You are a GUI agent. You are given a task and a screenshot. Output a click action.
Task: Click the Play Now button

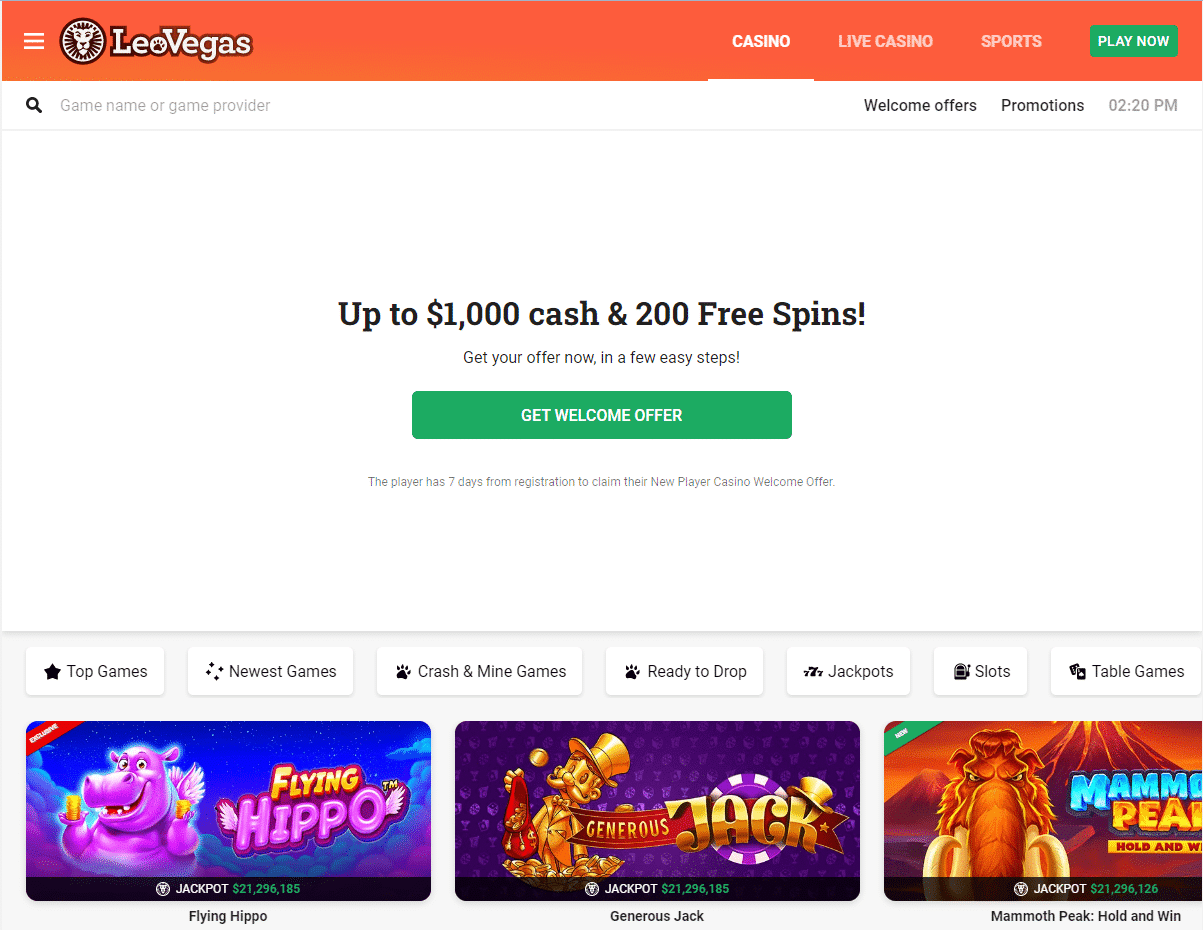coord(1133,41)
